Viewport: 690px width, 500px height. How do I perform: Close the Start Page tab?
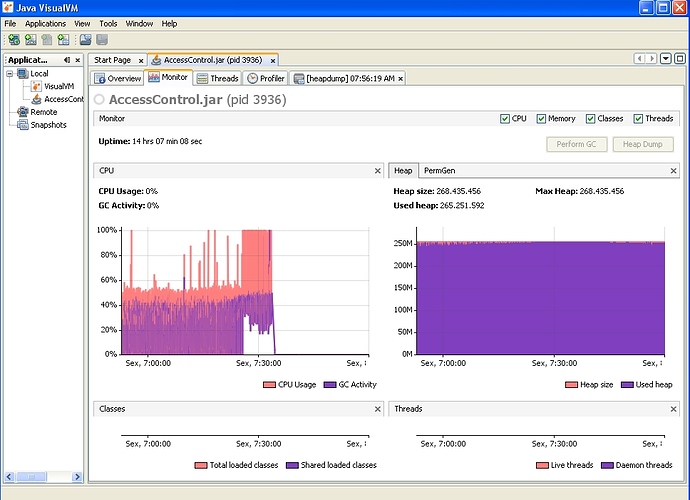tap(141, 61)
